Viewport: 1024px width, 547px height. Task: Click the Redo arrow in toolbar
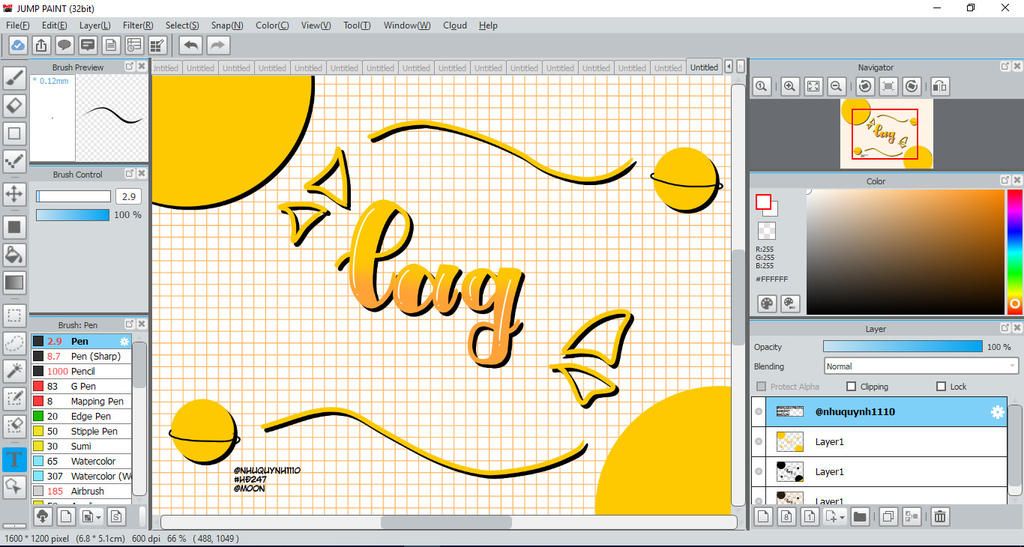[218, 45]
